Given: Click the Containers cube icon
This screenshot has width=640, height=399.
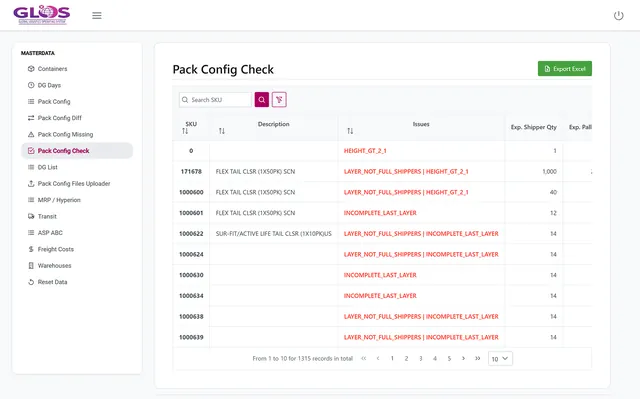Looking at the screenshot, I should 31,69.
